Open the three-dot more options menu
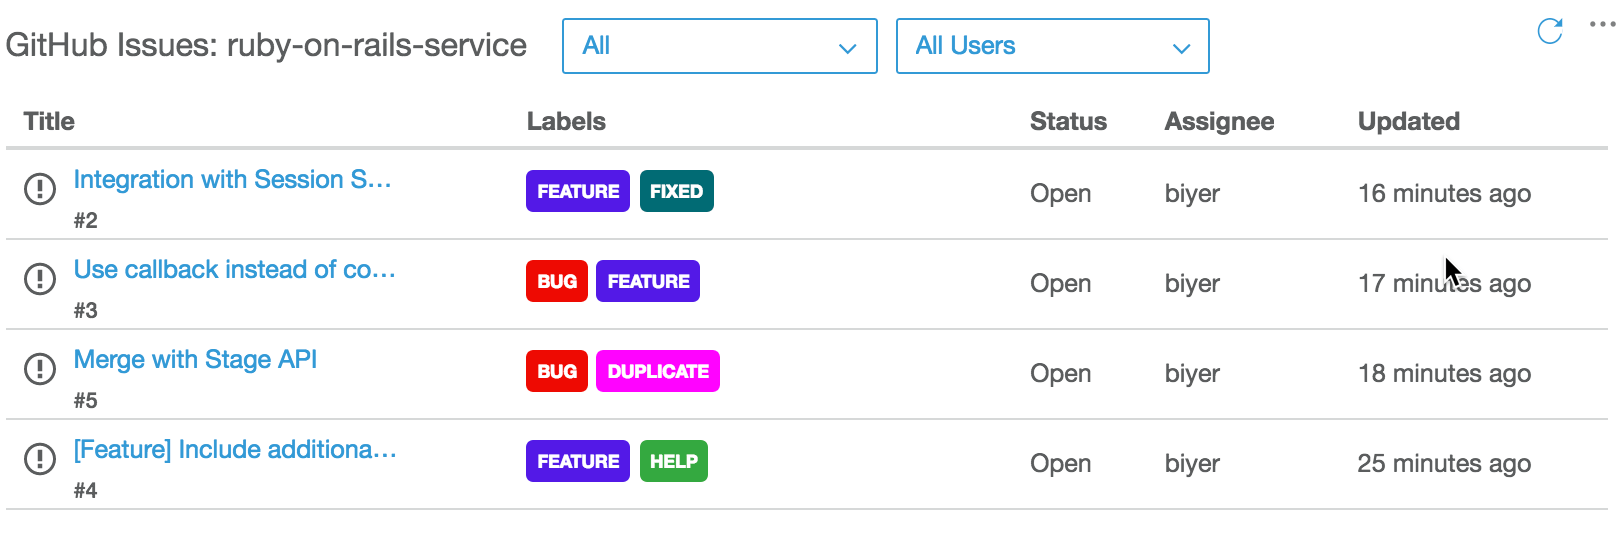 click(x=1602, y=25)
